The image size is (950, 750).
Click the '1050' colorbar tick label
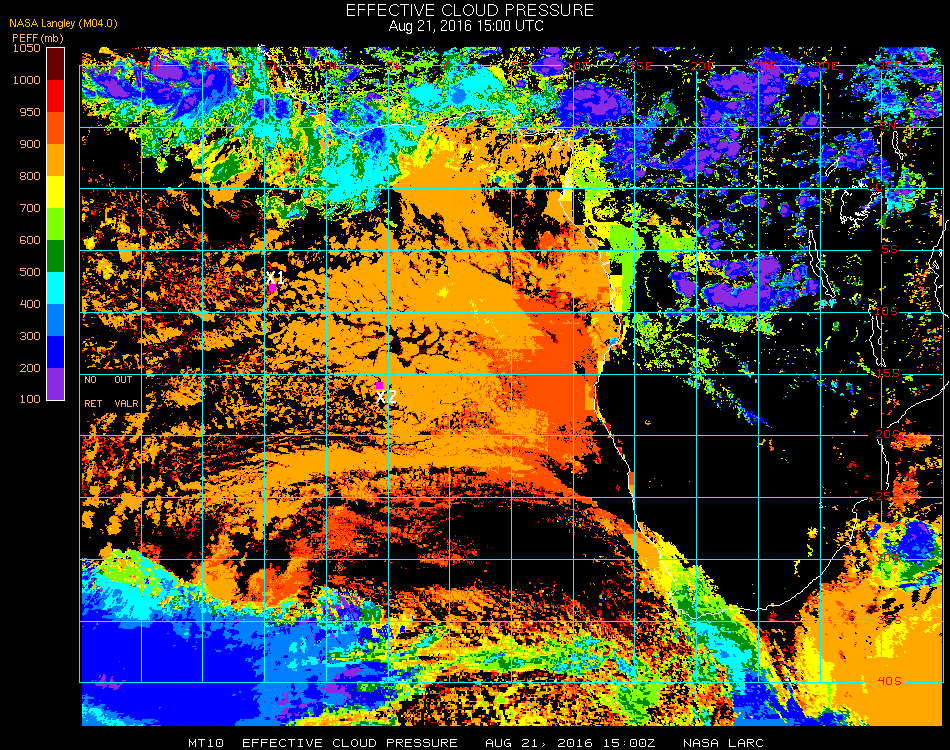point(27,48)
